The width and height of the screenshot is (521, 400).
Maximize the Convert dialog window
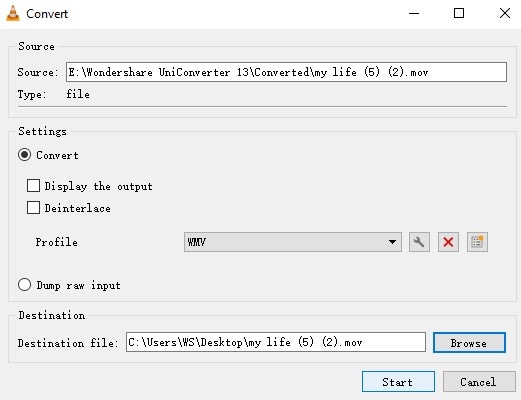tap(459, 13)
